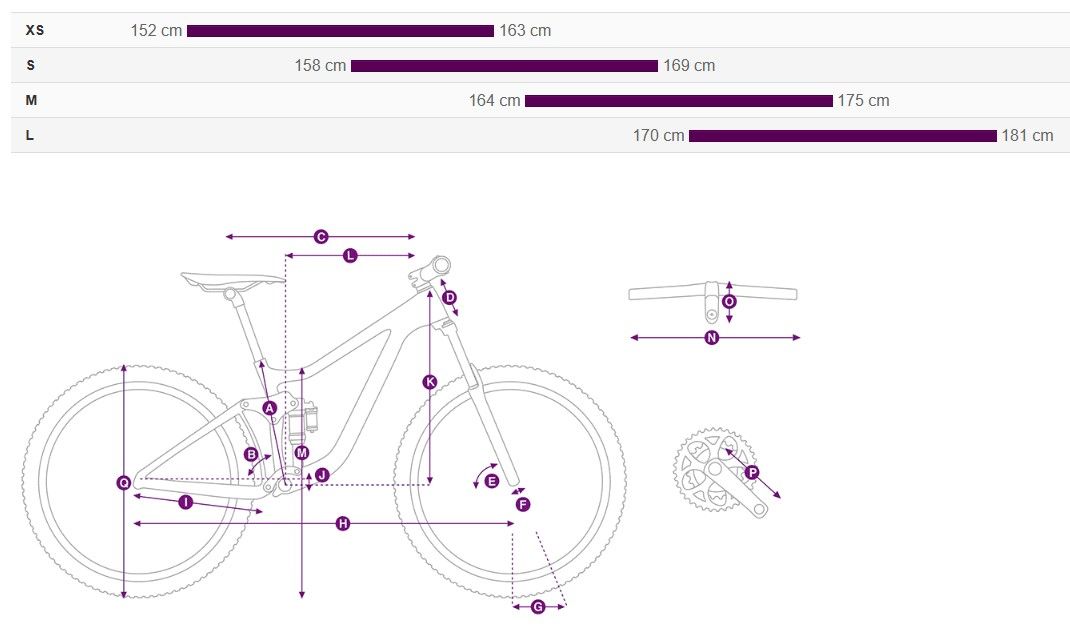Click the Q wheel diameter marker
This screenshot has width=1070, height=639.
click(124, 483)
